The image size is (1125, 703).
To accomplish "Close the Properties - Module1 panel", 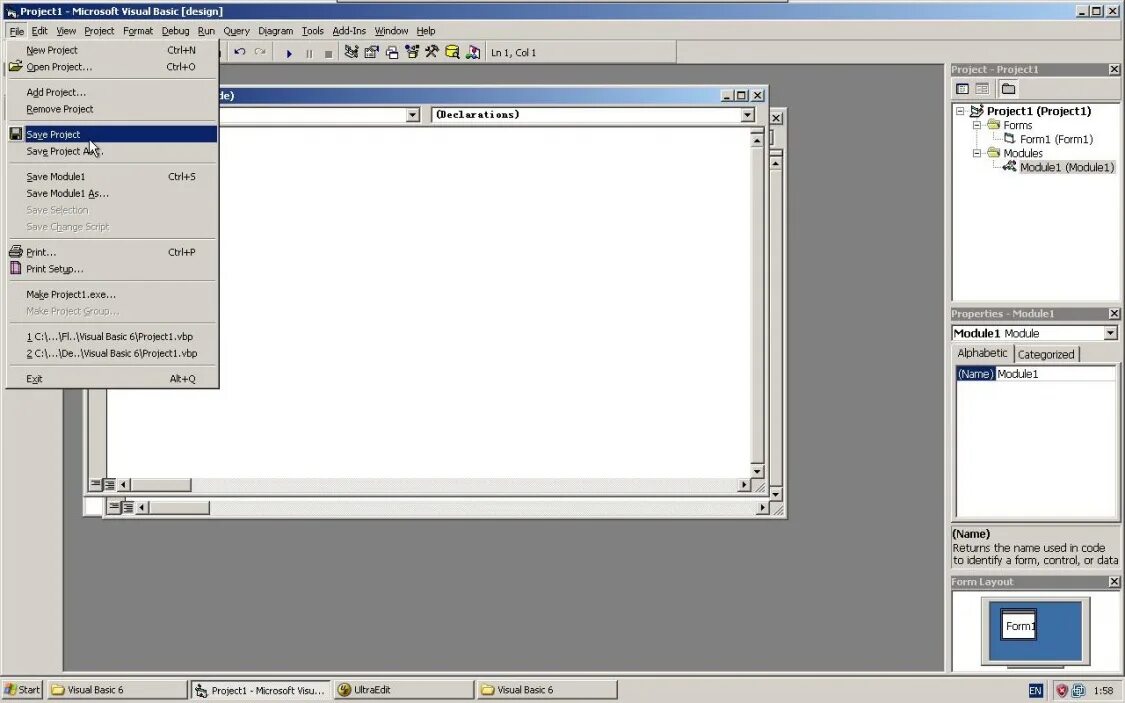I will 1114,313.
